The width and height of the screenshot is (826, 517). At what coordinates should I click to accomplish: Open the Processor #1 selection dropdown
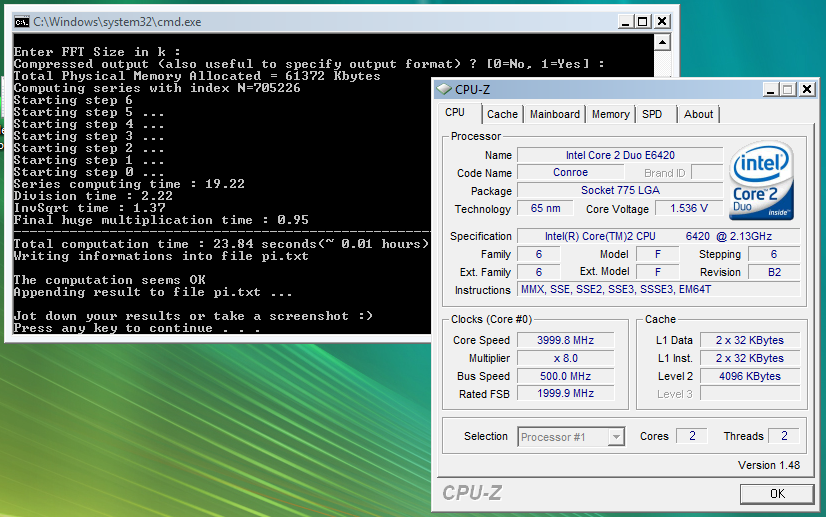point(571,437)
